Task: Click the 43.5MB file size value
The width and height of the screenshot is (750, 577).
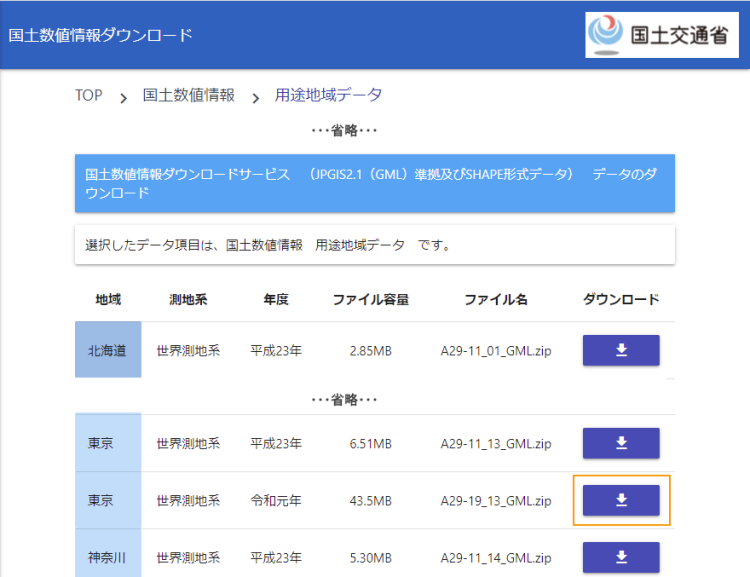Action: pos(371,501)
